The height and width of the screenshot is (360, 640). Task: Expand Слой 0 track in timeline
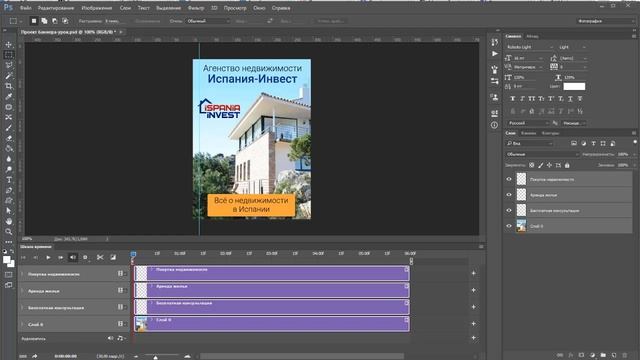pyautogui.click(x=22, y=324)
